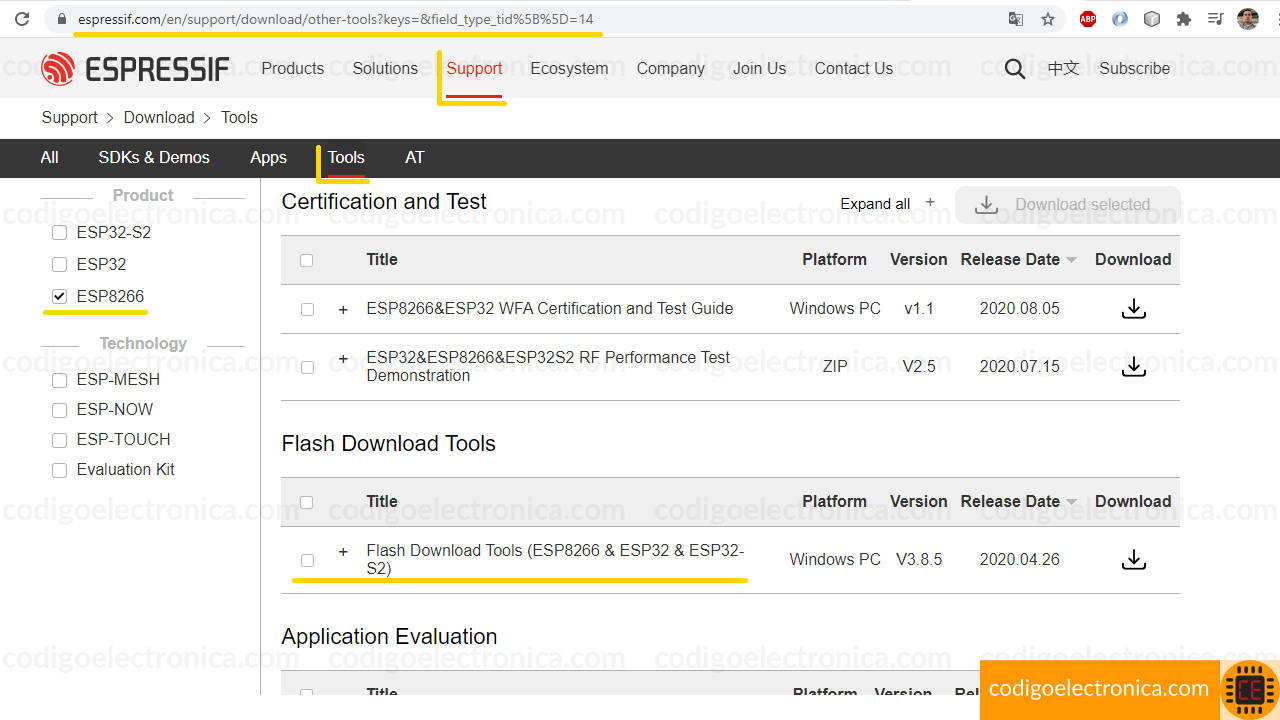Screen dimensions: 1280x720
Task: Select the RF Performance Test row checkbox
Action: pos(307,367)
